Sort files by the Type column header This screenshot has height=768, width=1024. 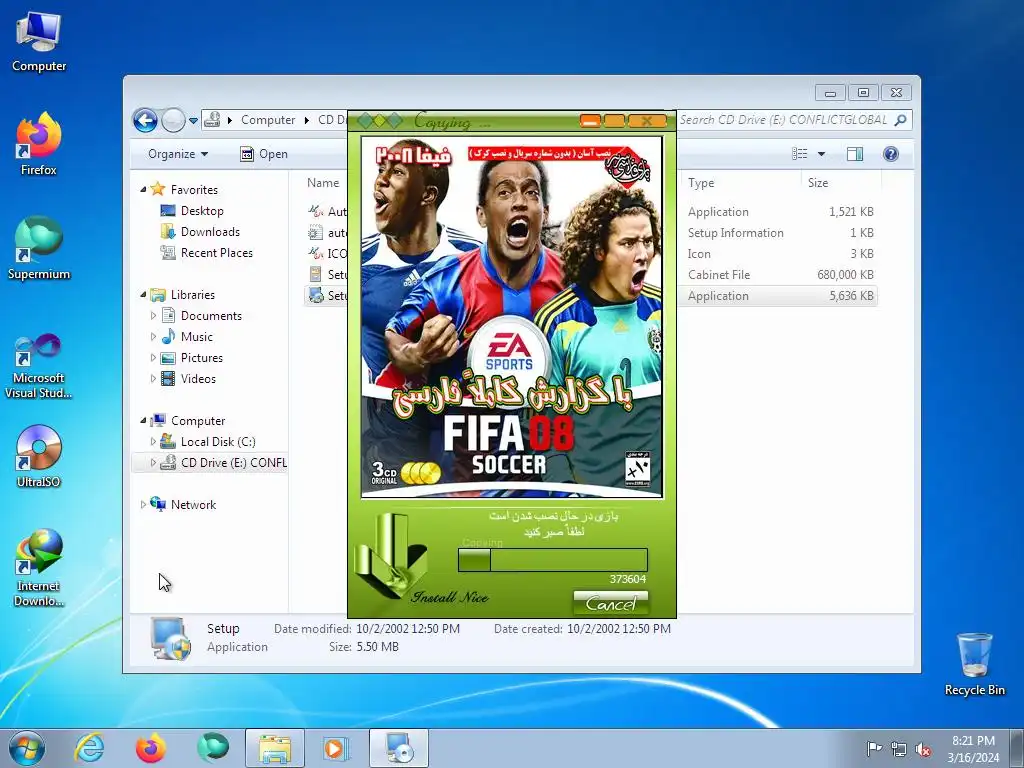(x=701, y=183)
